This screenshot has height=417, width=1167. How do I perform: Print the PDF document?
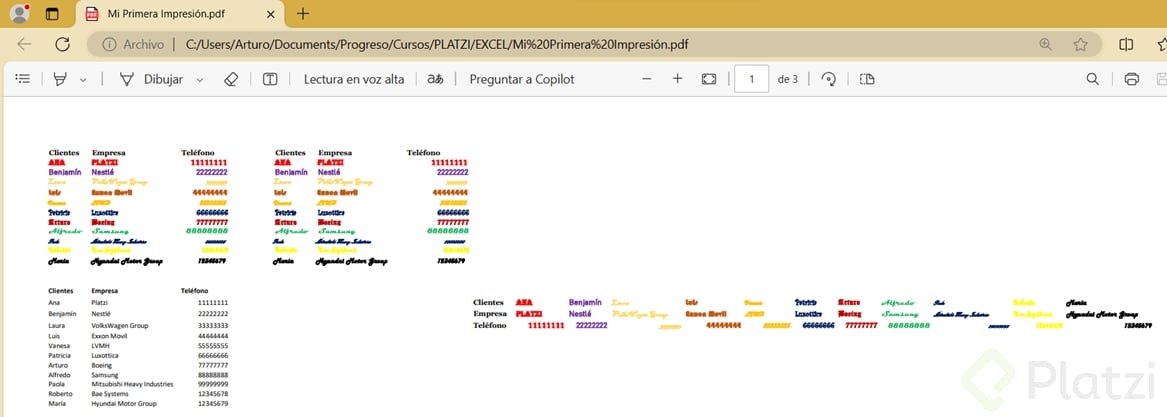click(1132, 79)
